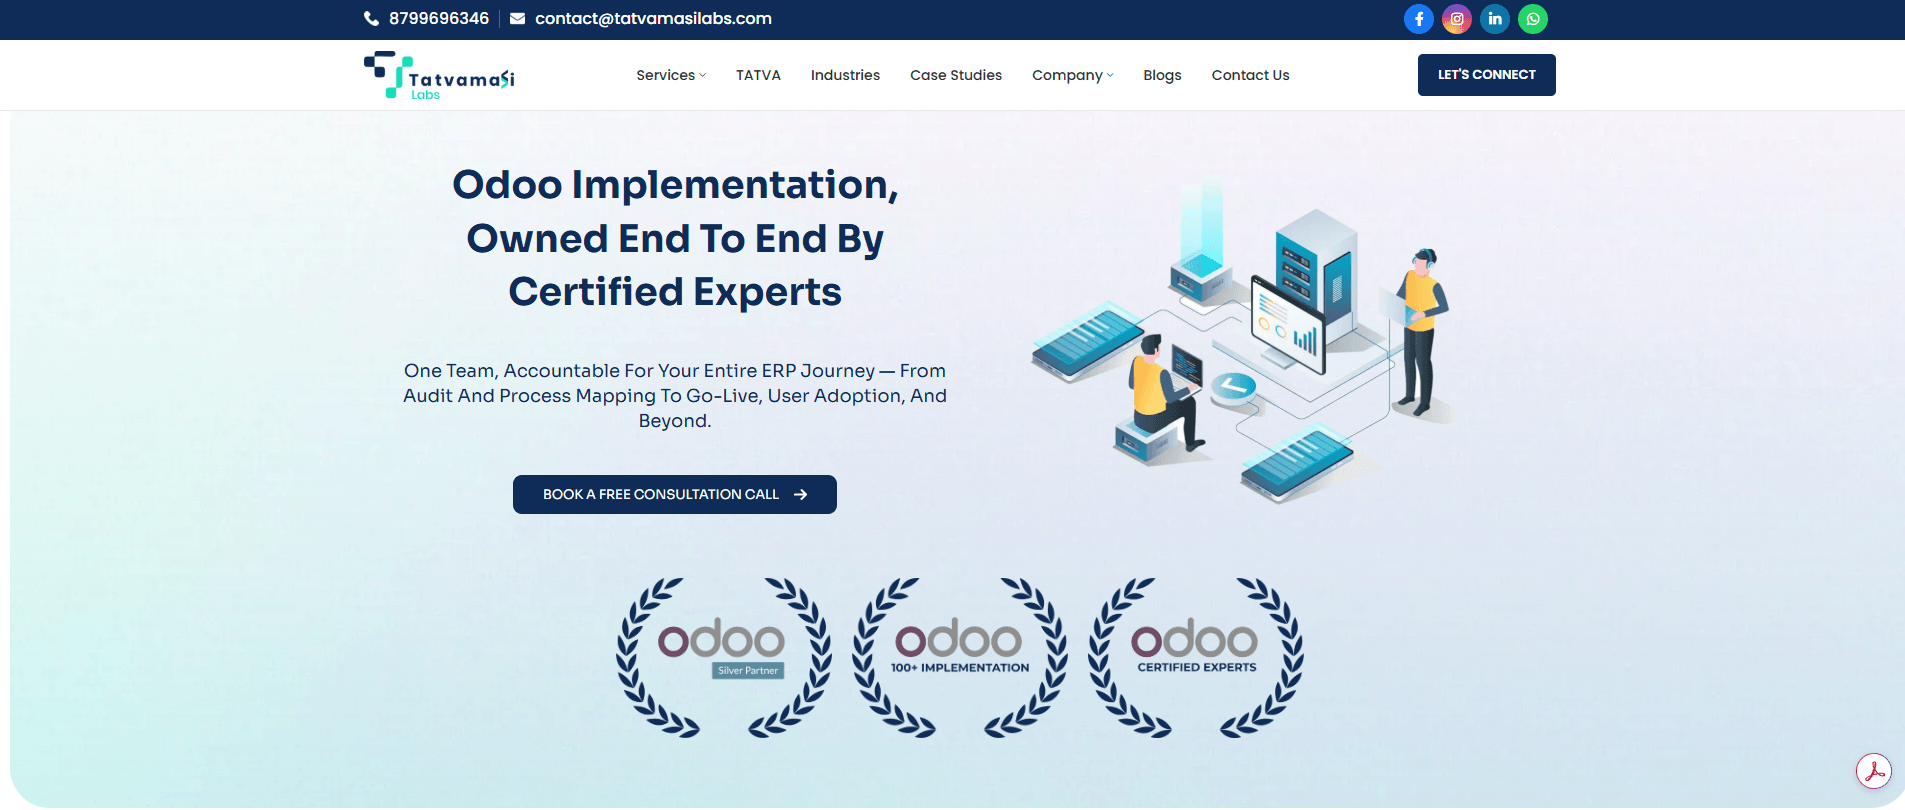
Task: Click the Odoo Silver Partner badge
Action: click(723, 657)
